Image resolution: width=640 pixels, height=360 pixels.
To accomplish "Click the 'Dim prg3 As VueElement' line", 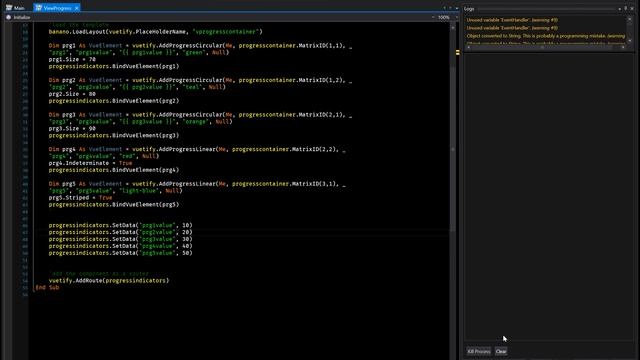I will tap(200, 115).
